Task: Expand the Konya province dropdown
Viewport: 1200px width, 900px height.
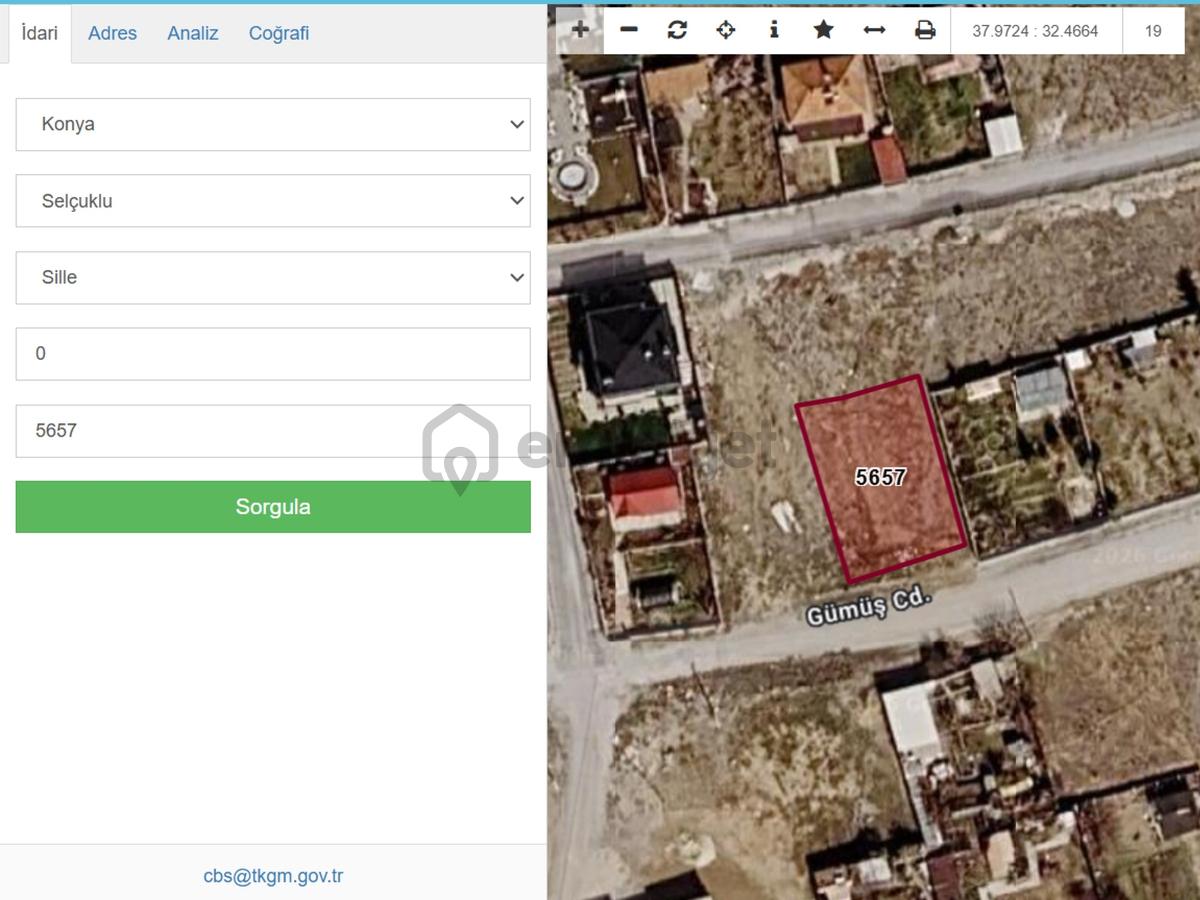Action: (x=273, y=125)
